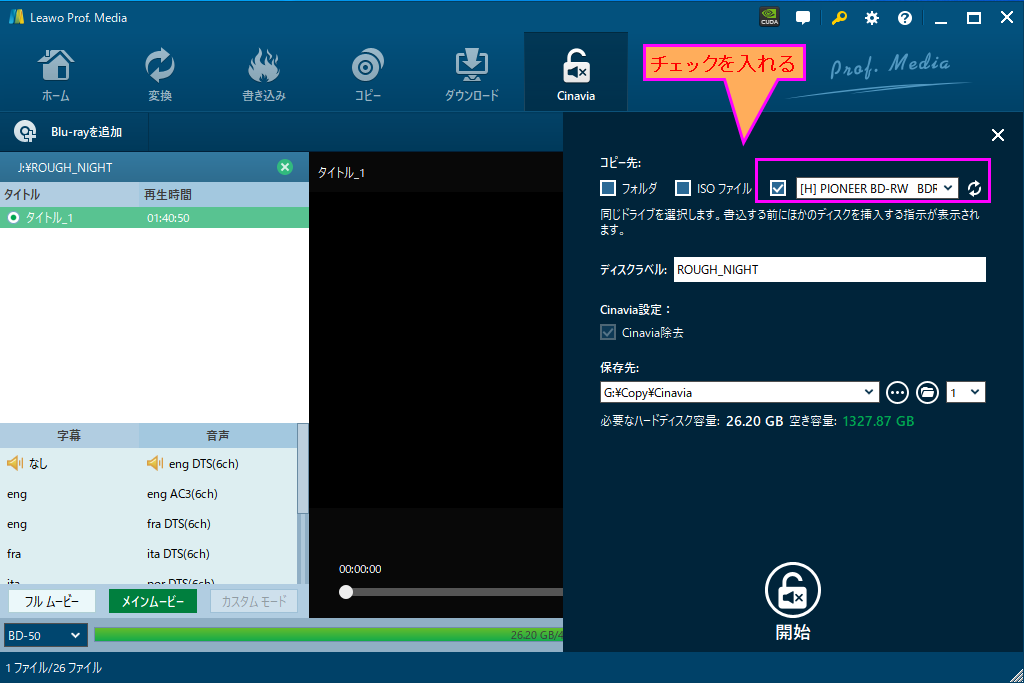Select the fra subtitle entry
The width and height of the screenshot is (1024, 683).
click(x=14, y=554)
